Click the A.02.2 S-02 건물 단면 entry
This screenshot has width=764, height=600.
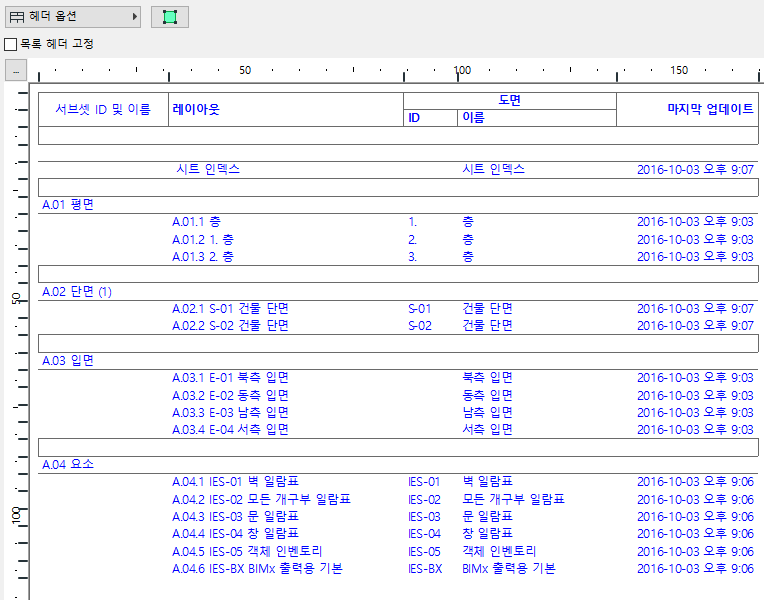point(230,326)
